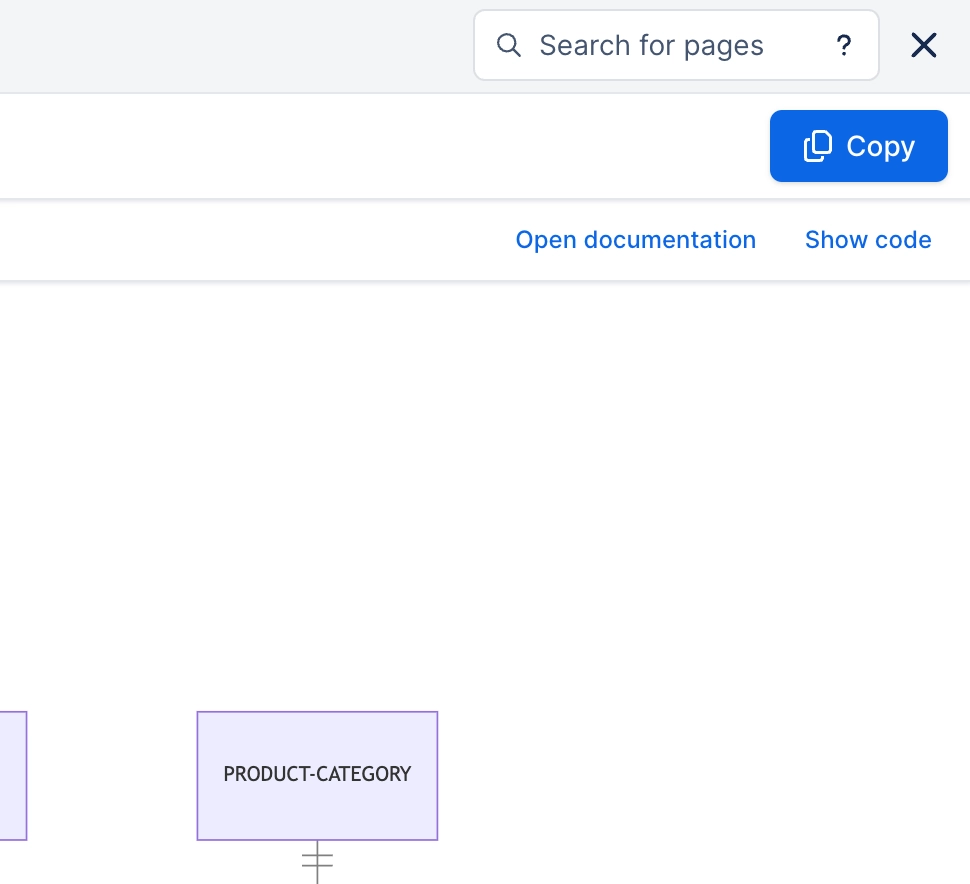The height and width of the screenshot is (884, 970).
Task: Click the partially visible entity on the left edge
Action: (12, 776)
